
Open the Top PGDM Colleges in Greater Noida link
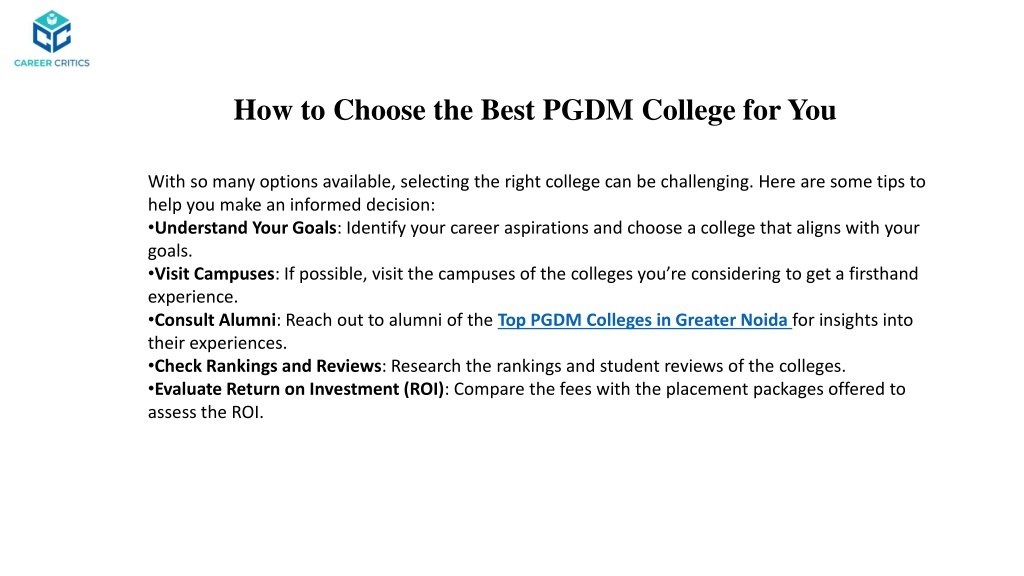point(644,320)
